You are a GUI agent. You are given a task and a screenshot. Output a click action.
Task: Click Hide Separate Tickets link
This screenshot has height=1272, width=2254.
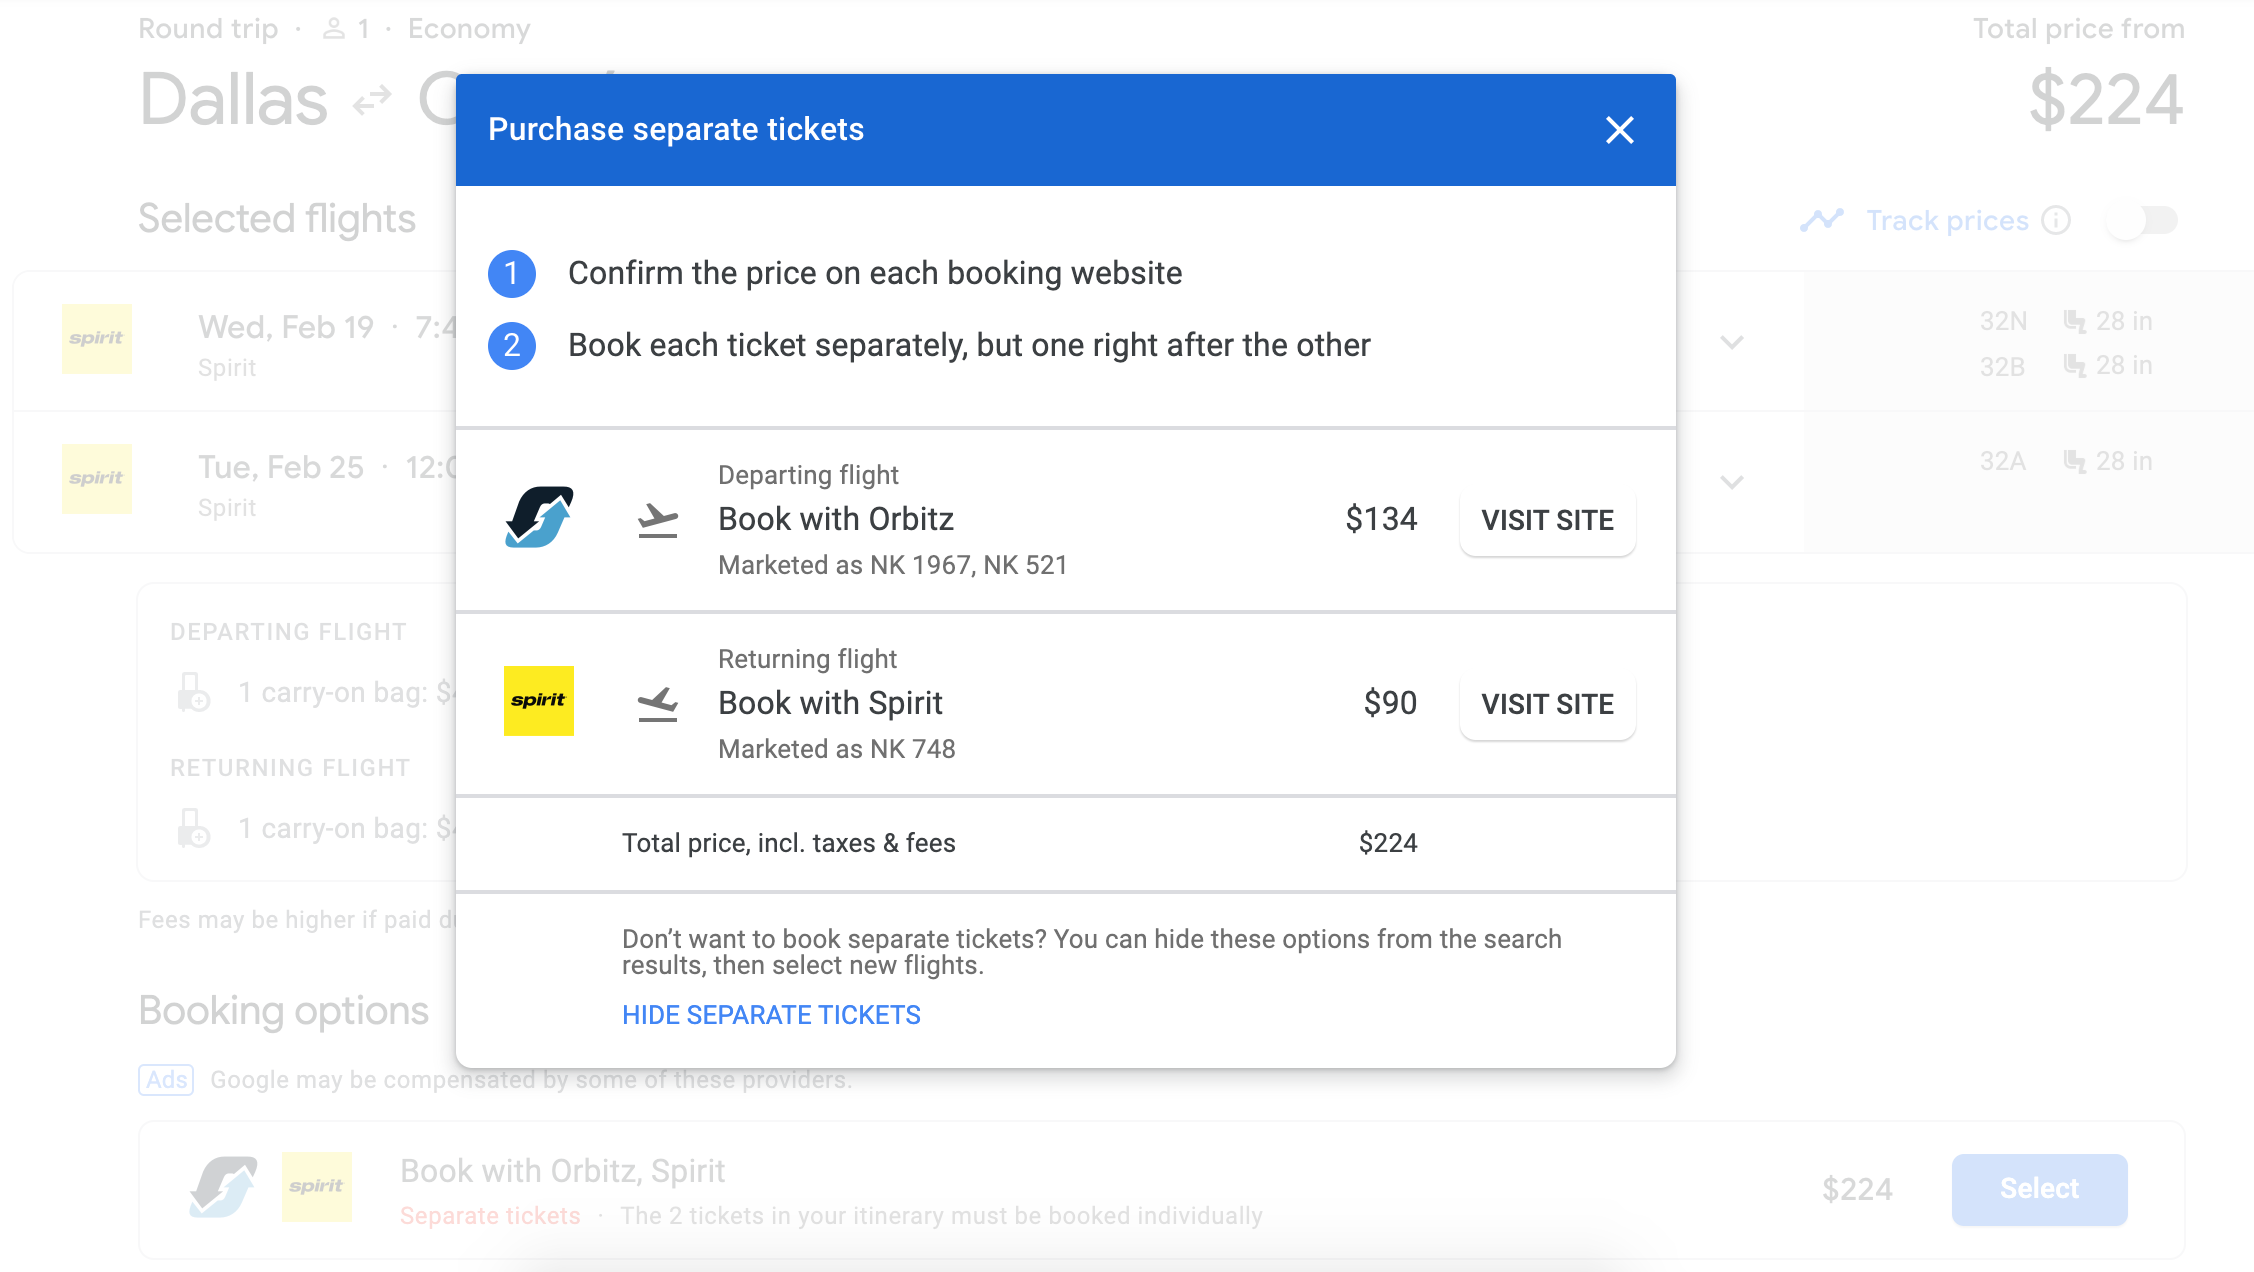pos(771,1015)
